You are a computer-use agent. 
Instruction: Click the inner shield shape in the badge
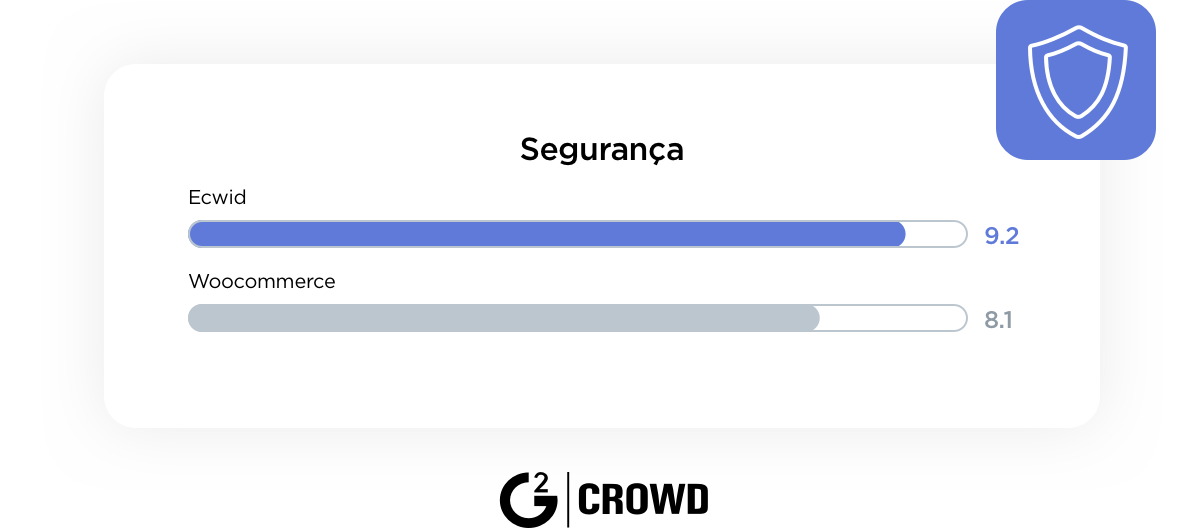(x=1076, y=78)
